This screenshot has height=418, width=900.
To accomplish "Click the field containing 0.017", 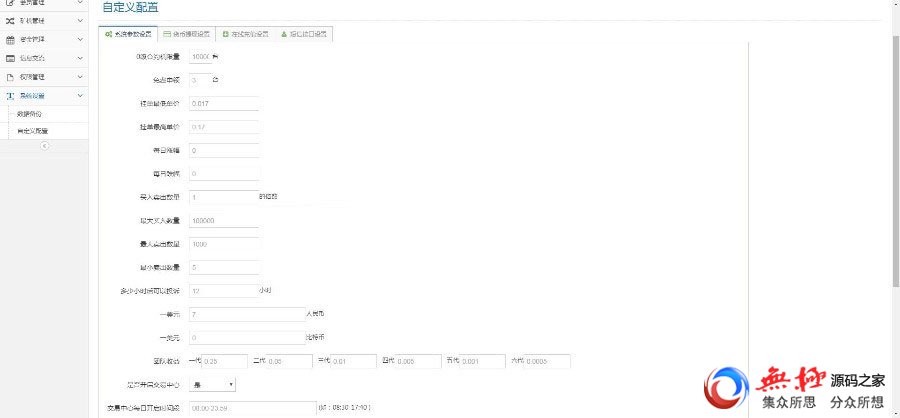I will tap(222, 103).
